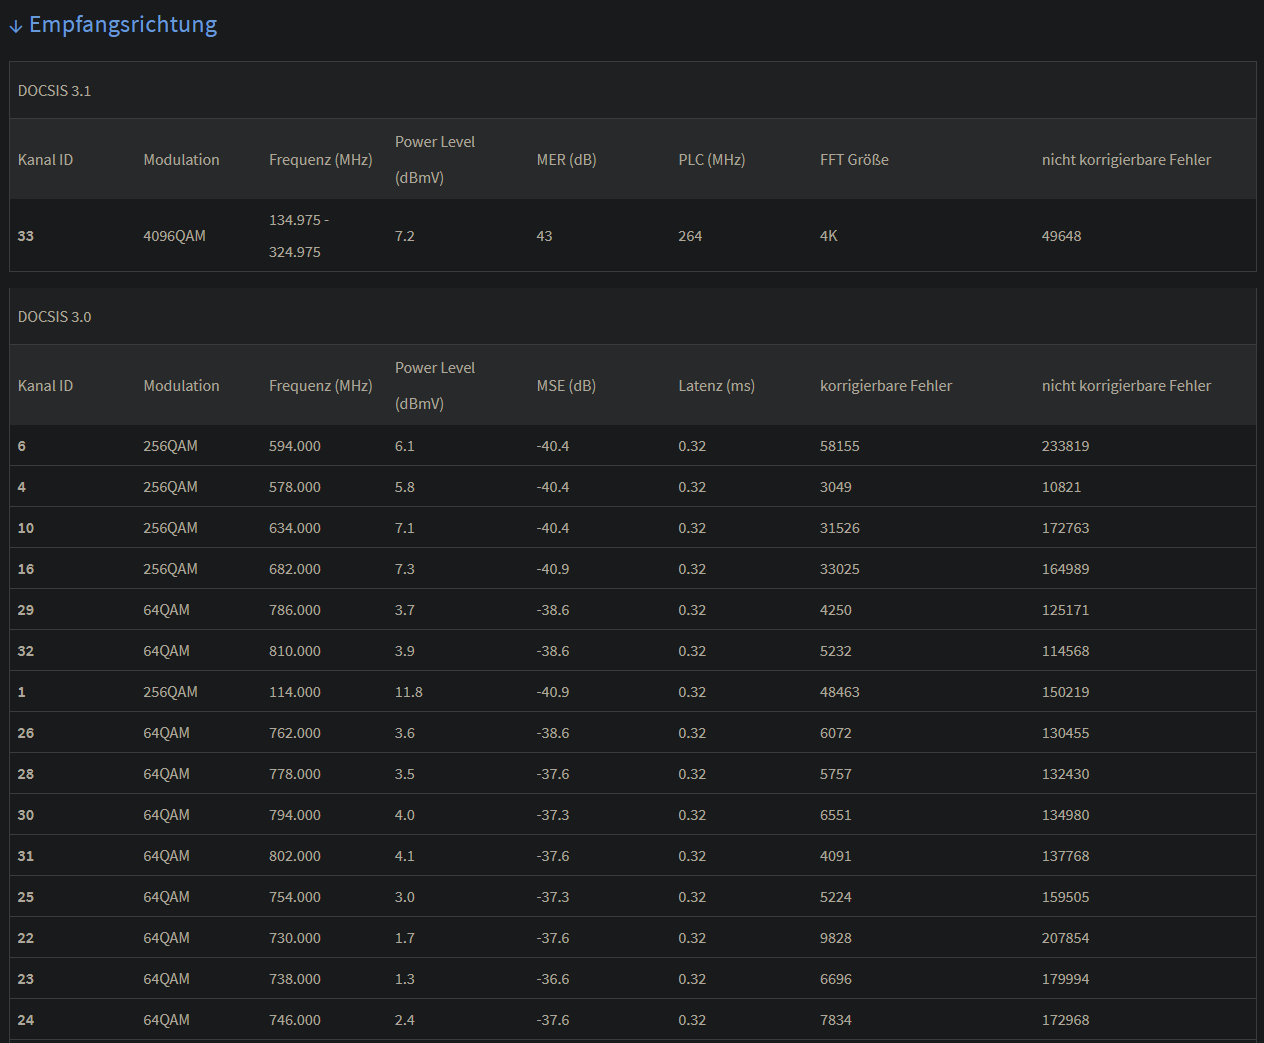Select the DOCSIS 3.0 table title
Viewport: 1264px width, 1043px height.
(54, 317)
